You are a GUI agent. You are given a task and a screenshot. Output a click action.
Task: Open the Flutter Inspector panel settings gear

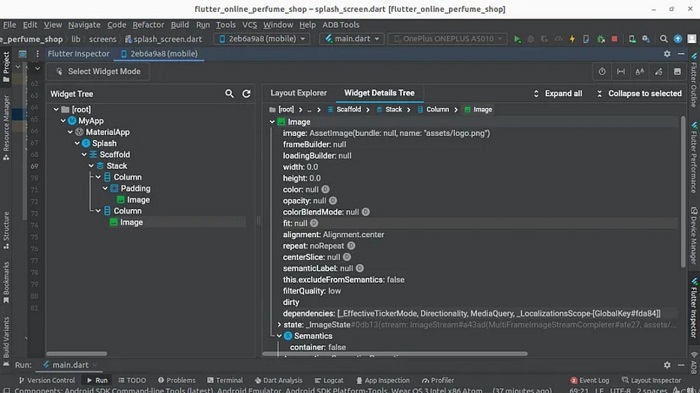667,54
